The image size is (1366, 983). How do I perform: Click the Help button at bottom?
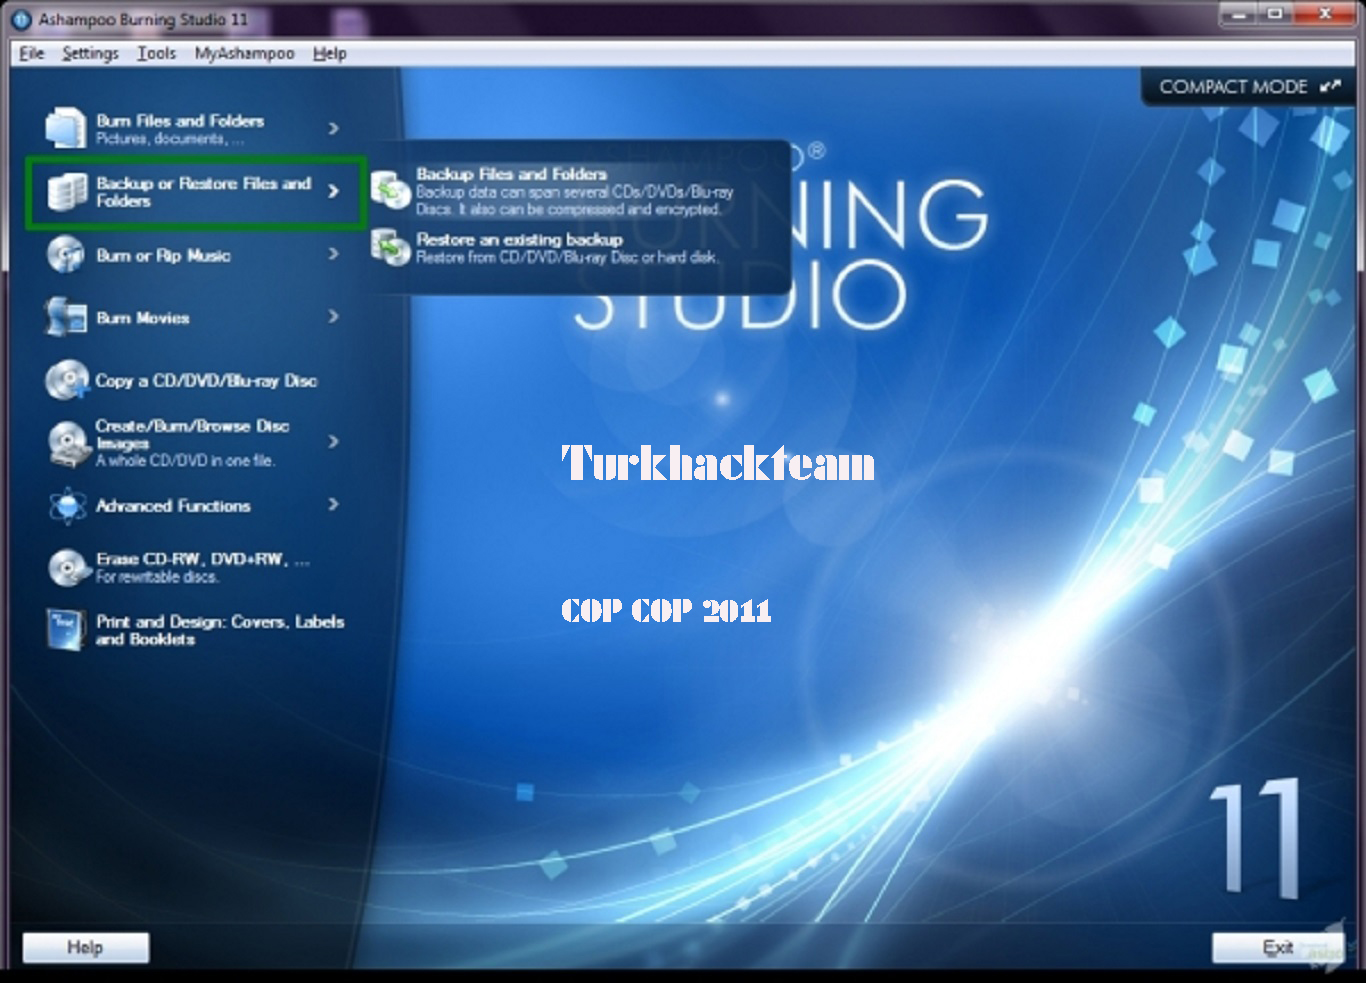pyautogui.click(x=85, y=947)
